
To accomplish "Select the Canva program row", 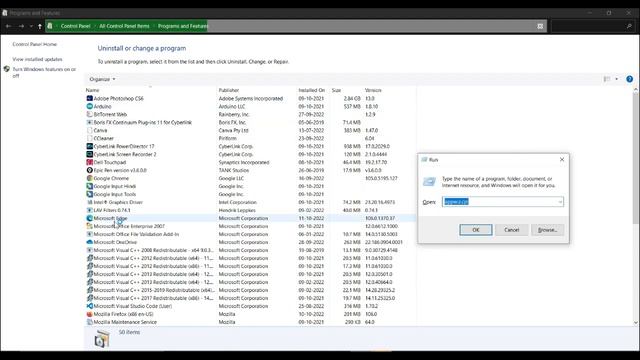I will click(x=251, y=130).
